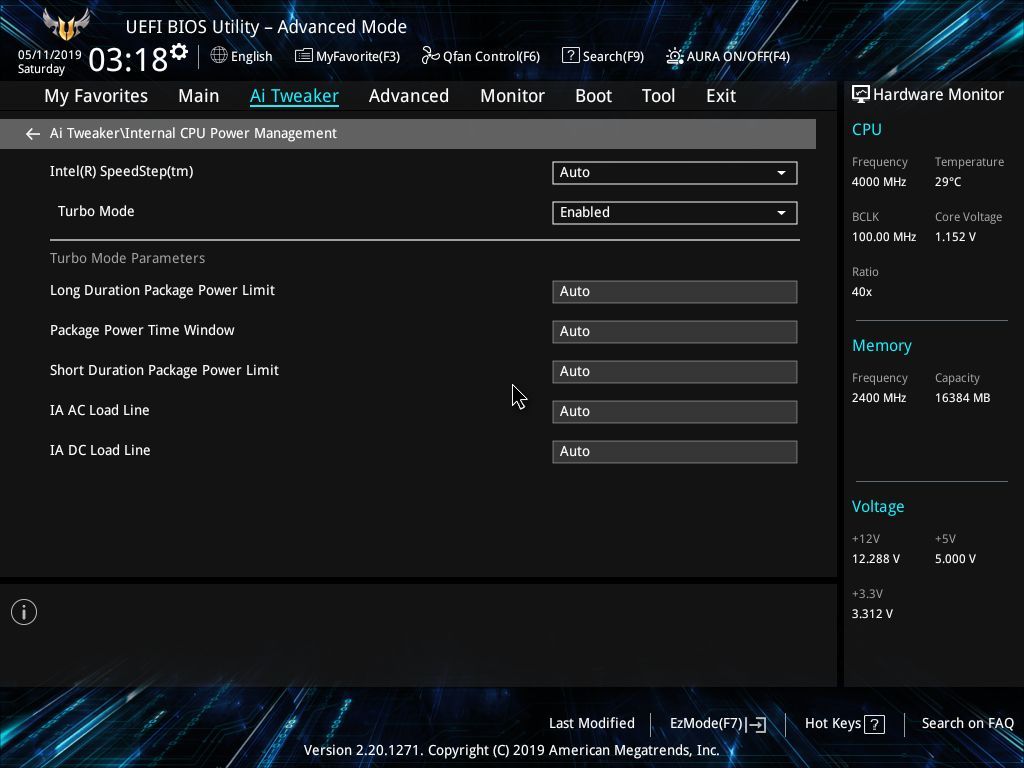Click +3.3V 3.312 V reading

(x=872, y=614)
